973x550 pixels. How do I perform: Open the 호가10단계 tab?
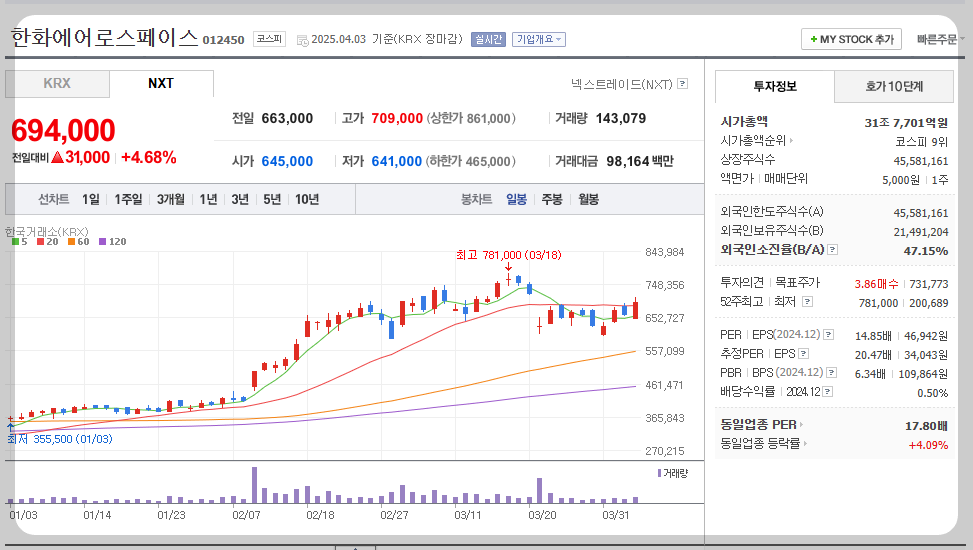coord(894,86)
